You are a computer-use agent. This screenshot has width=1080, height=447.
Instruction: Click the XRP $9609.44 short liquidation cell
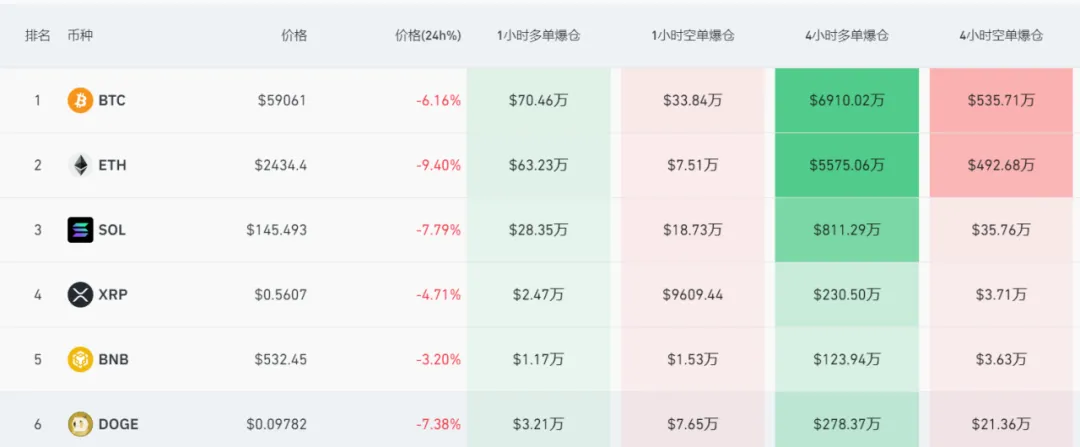point(693,295)
